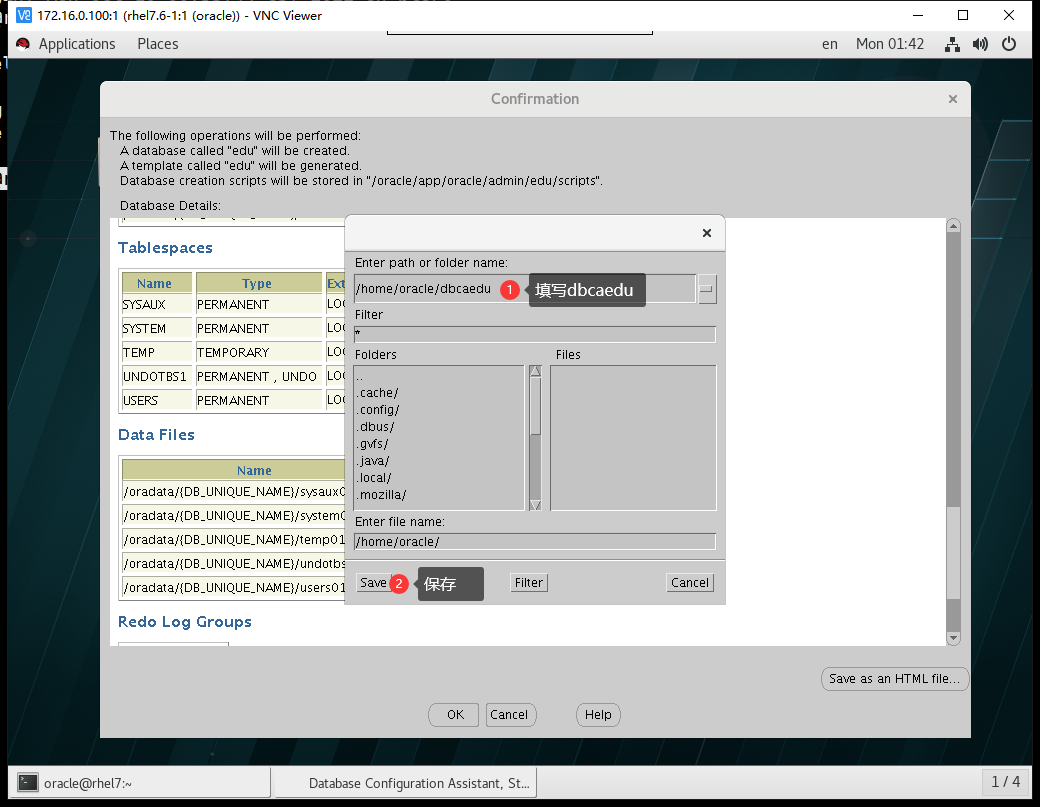This screenshot has width=1040, height=807.
Task: Click the SYSTEM tablespace name cell
Action: point(157,328)
